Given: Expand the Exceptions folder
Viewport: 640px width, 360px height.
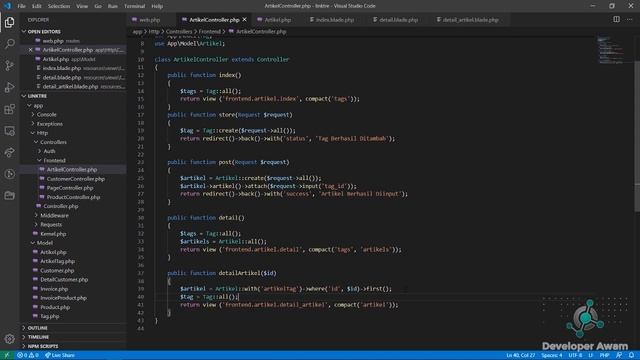Looking at the screenshot, I should (x=49, y=124).
